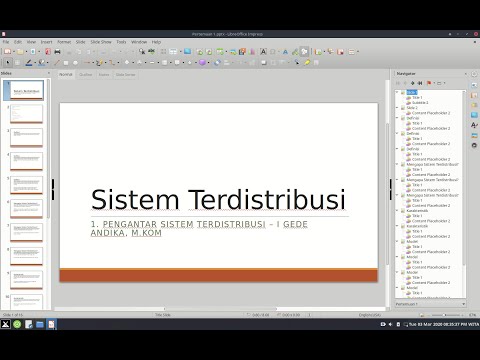Screen dimensions: 480x360
Task: Collapse the Slide 2 tree node
Action: coord(397,108)
